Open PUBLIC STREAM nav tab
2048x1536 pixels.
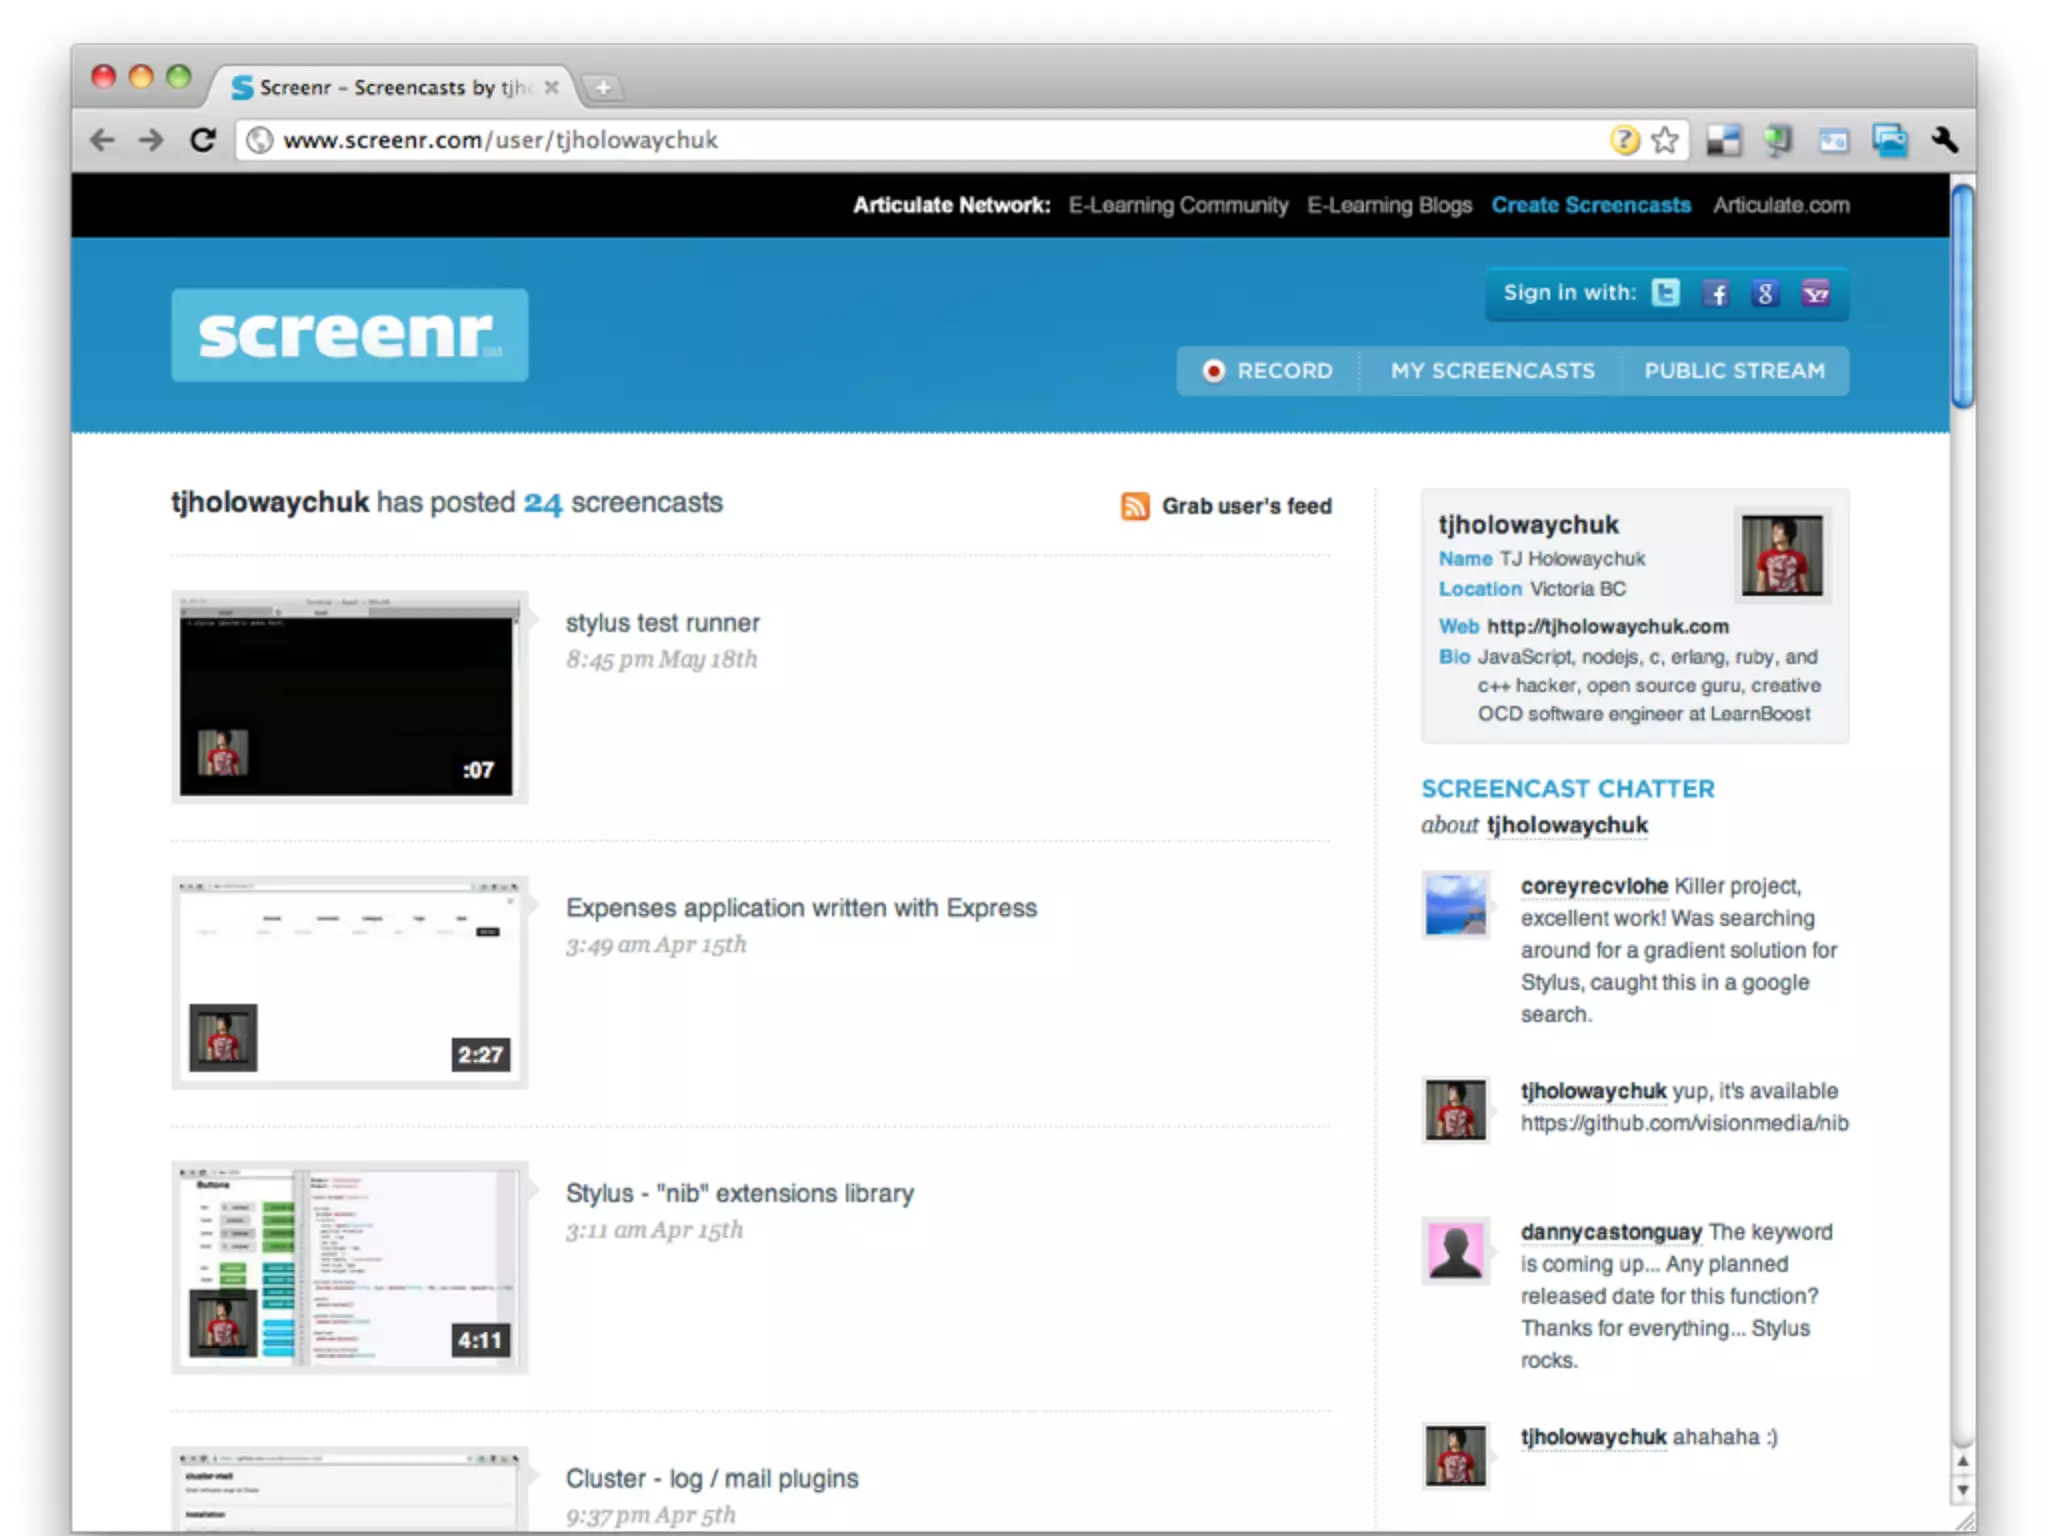(x=1734, y=371)
